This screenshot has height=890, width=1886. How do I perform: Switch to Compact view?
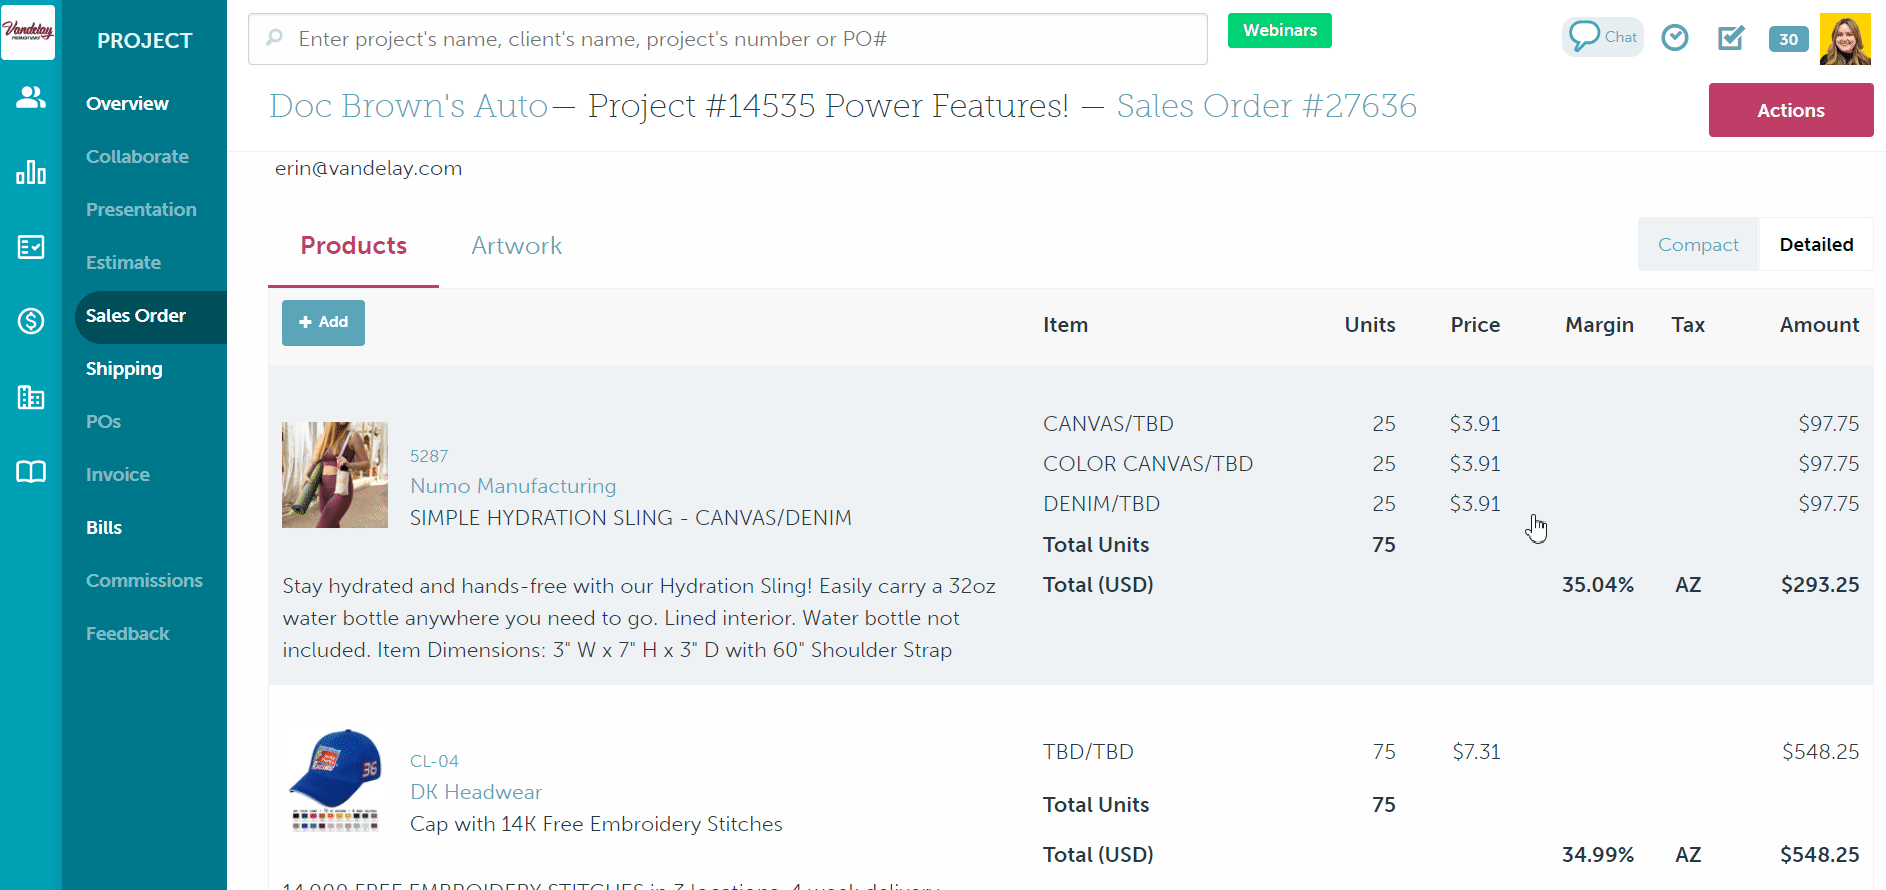coord(1697,245)
